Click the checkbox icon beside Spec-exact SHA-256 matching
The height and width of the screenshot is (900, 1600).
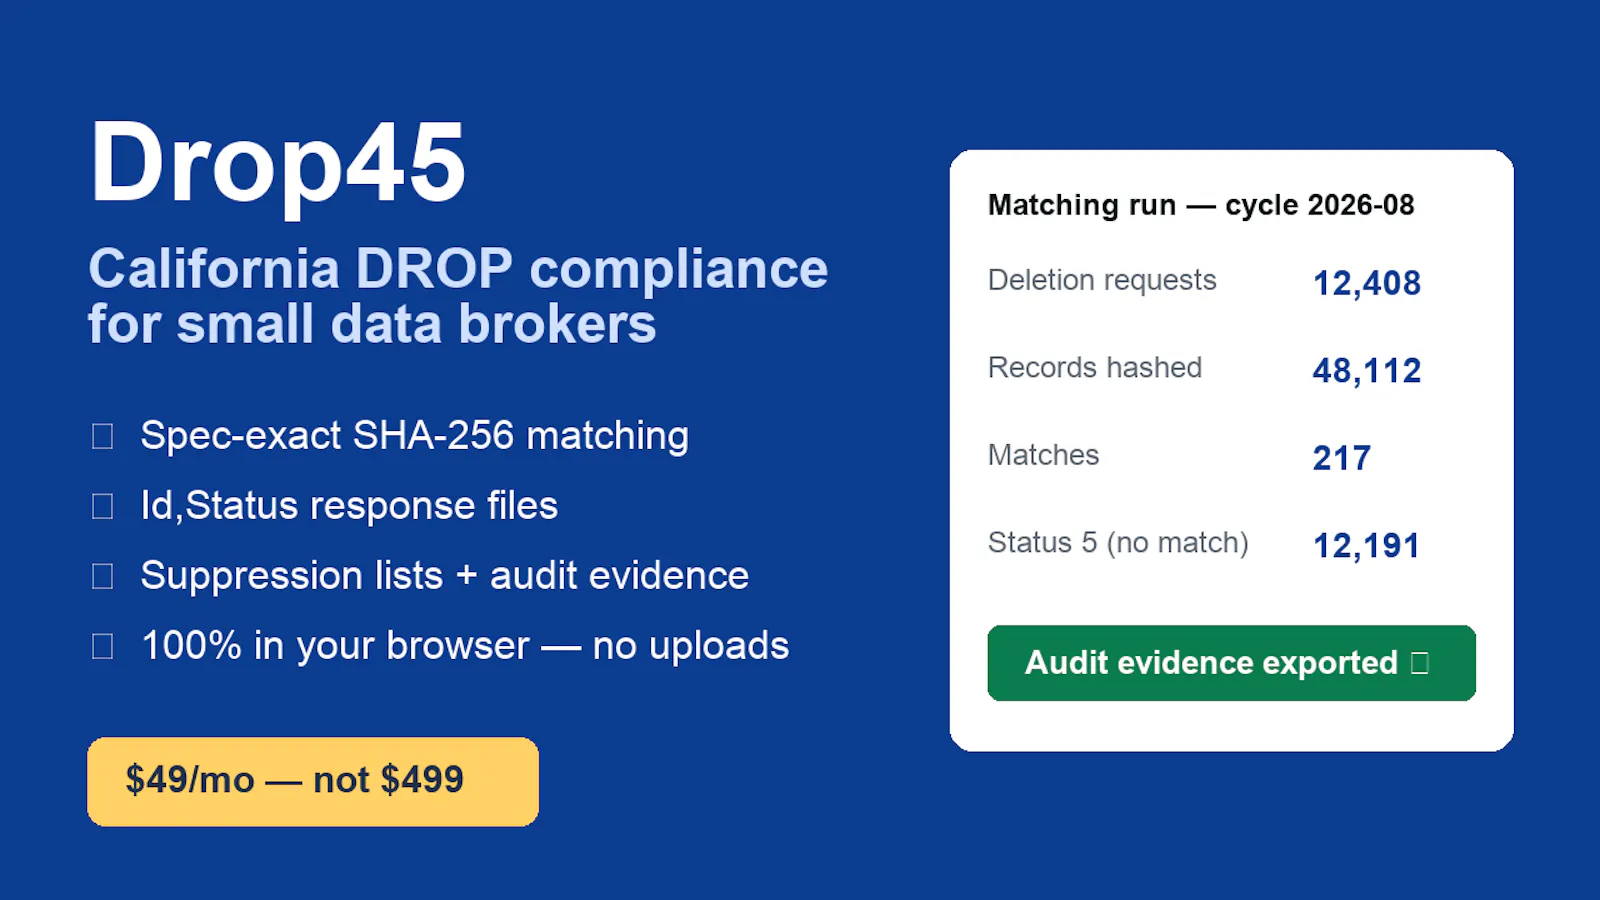click(102, 436)
